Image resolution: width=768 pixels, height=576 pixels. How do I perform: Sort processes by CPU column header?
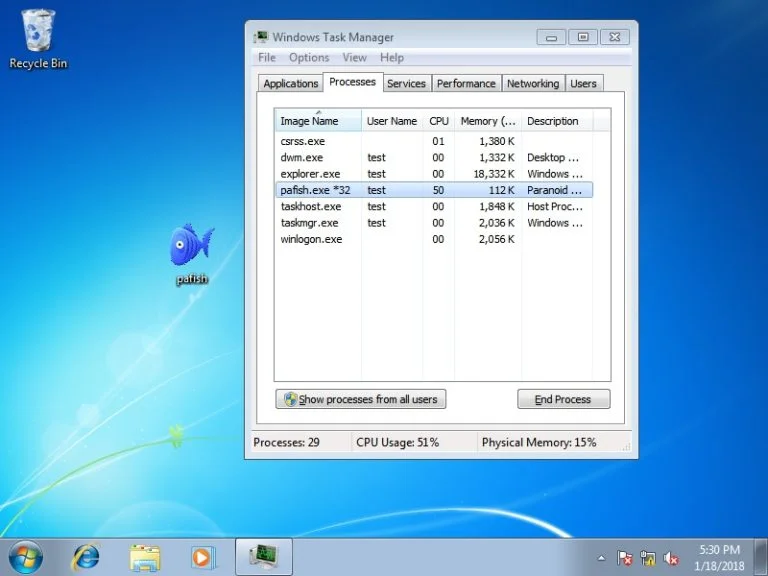pyautogui.click(x=438, y=121)
